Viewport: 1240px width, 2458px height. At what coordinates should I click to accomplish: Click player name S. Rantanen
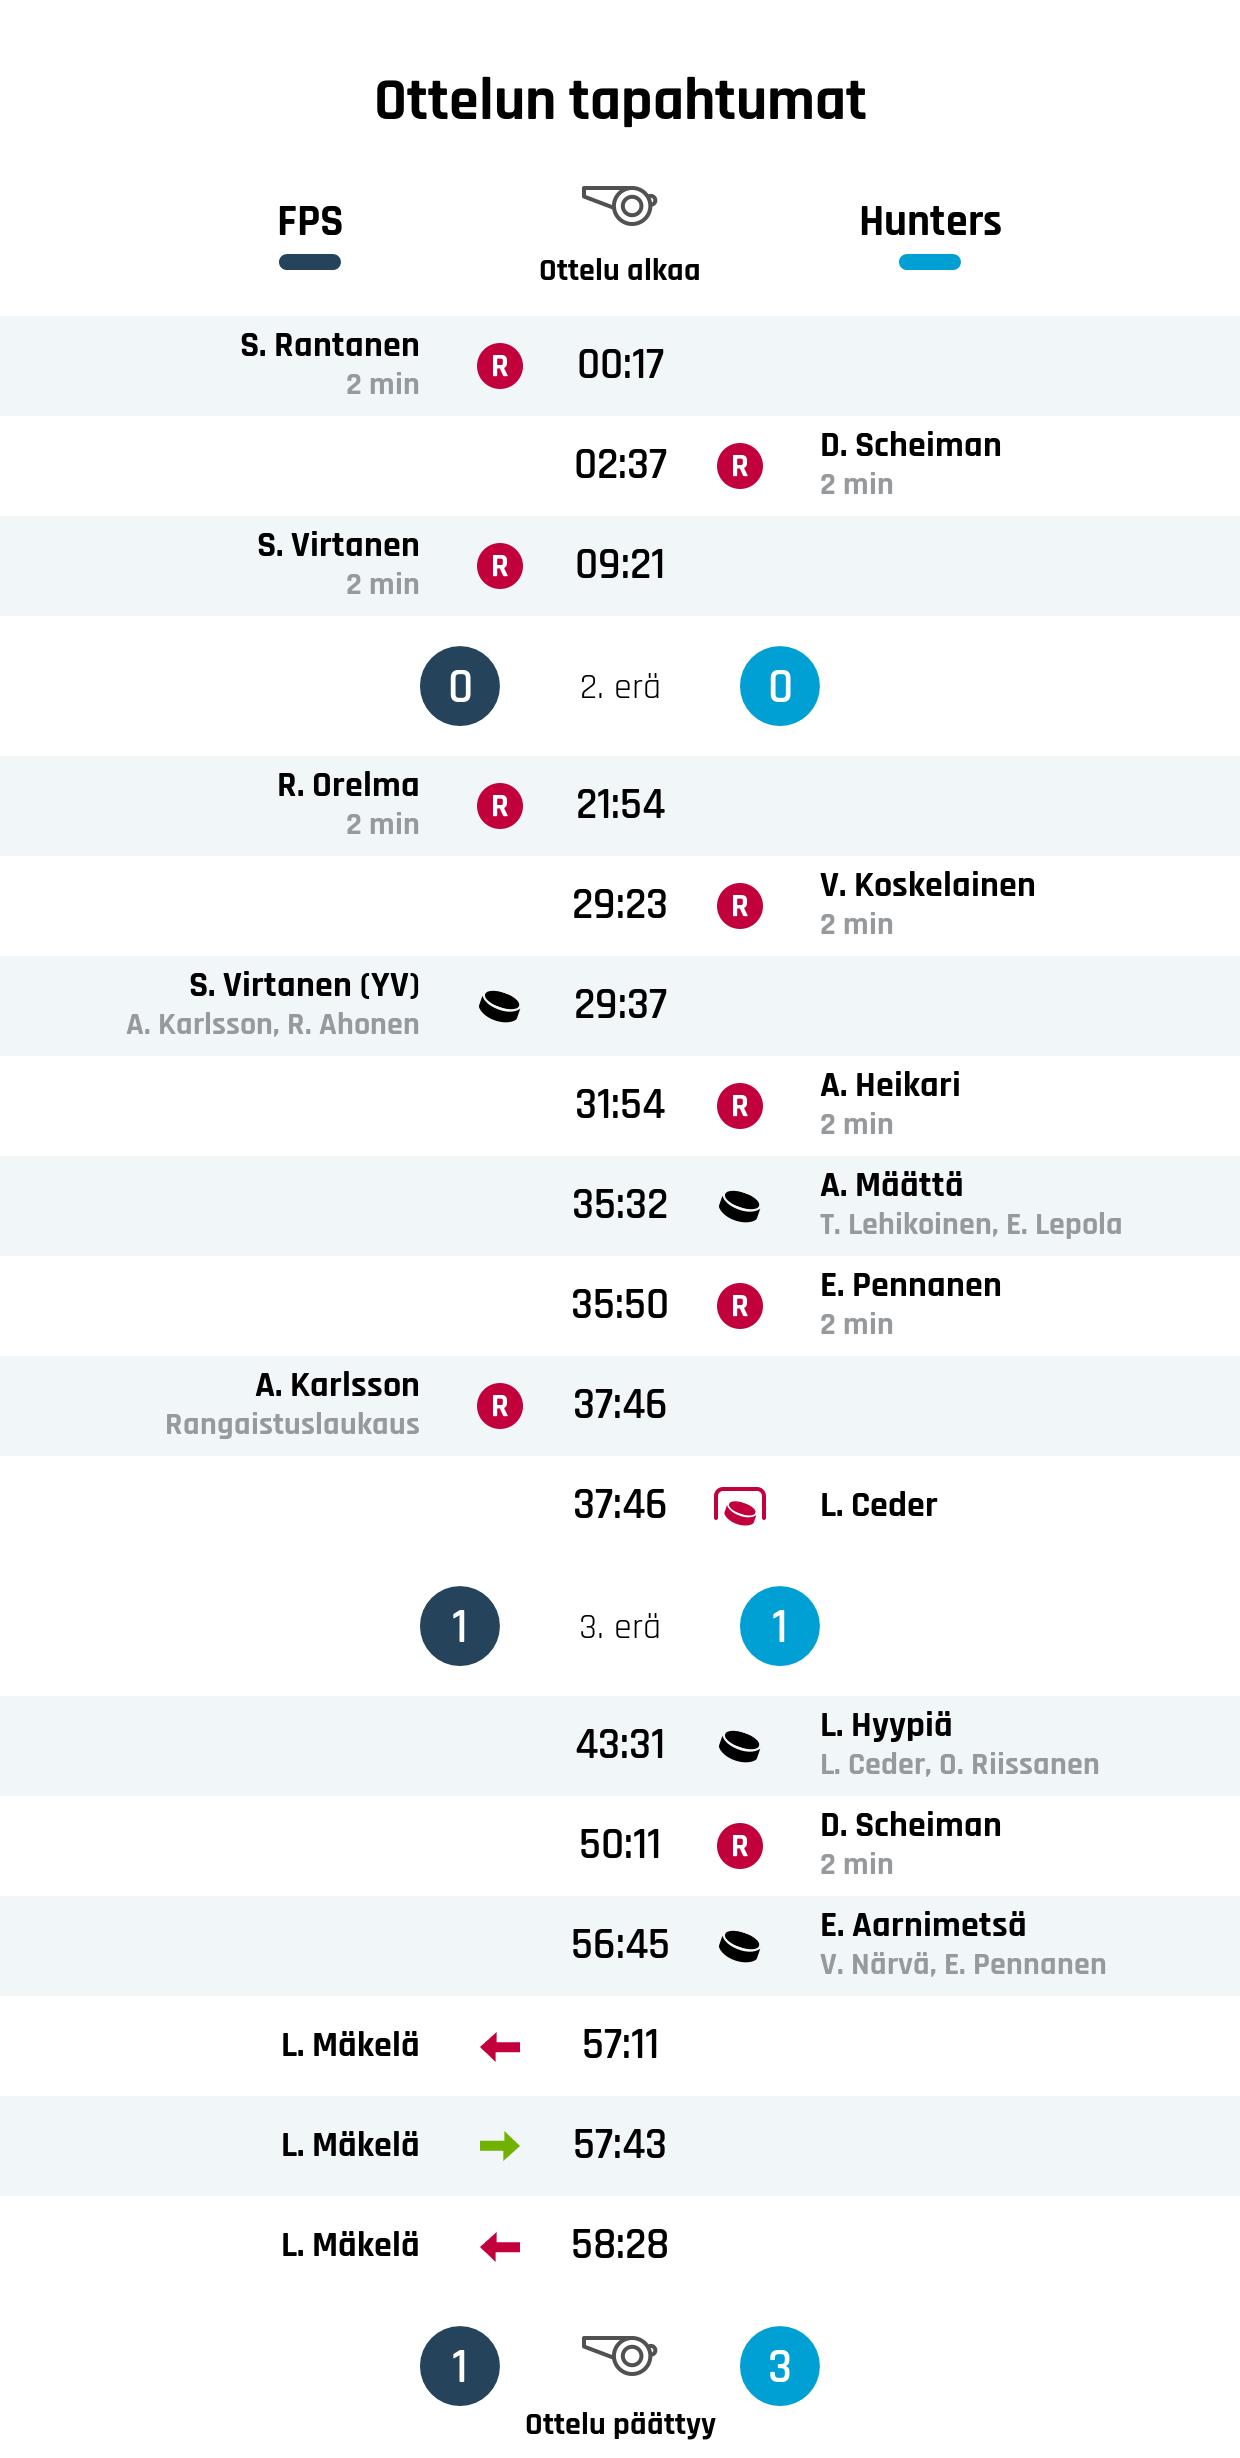point(330,345)
